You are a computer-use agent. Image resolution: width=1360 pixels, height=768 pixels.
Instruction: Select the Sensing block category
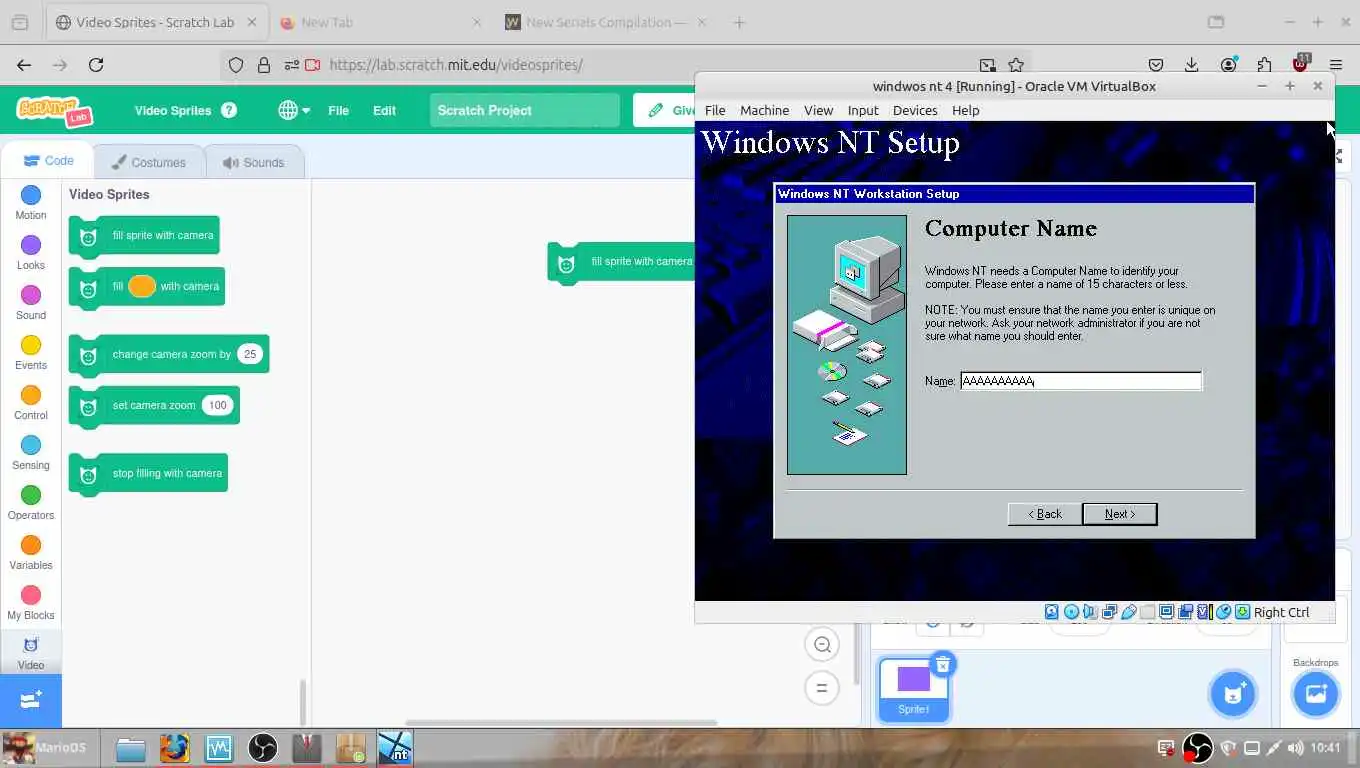31,452
